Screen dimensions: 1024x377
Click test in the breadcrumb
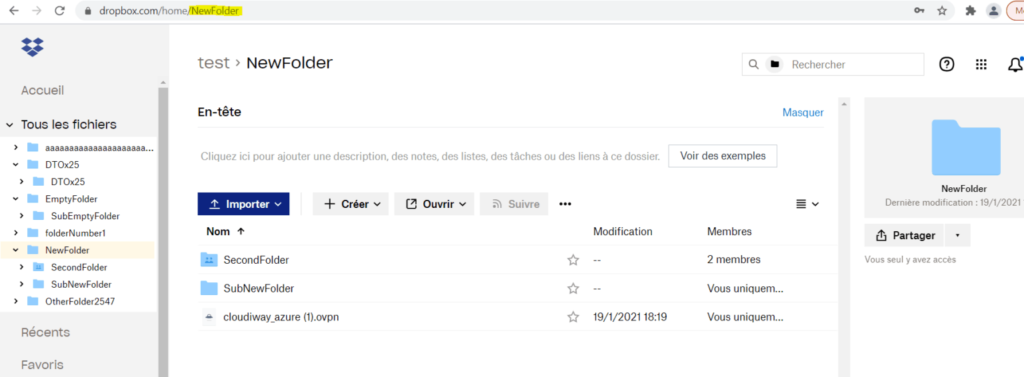pos(214,63)
